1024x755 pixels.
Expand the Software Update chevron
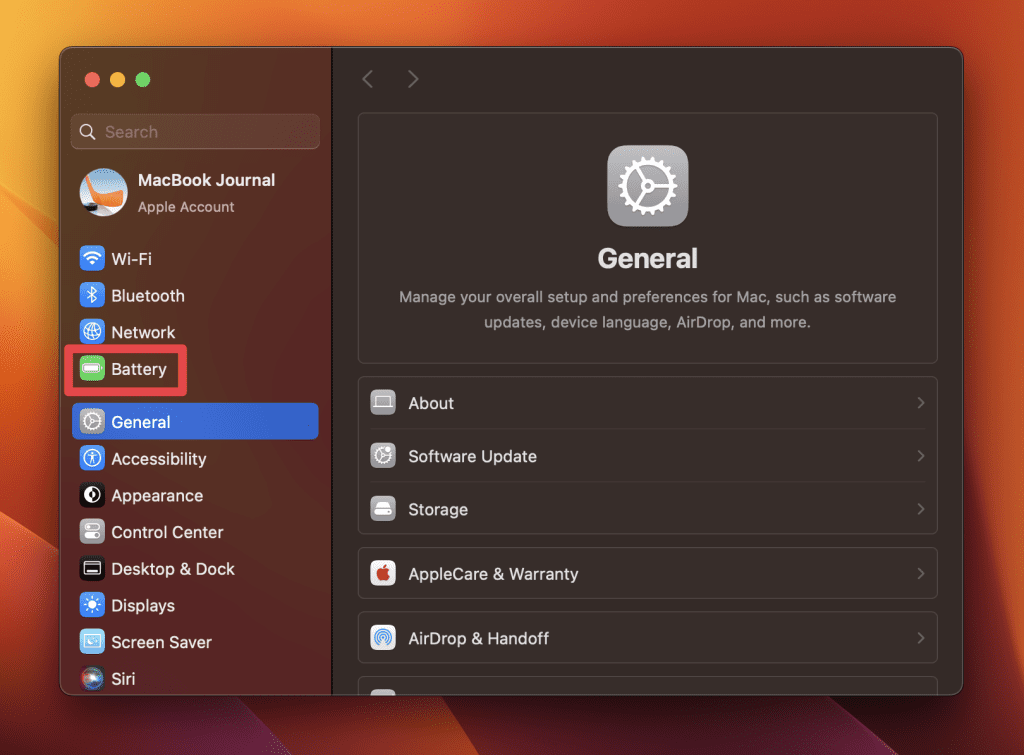[920, 456]
